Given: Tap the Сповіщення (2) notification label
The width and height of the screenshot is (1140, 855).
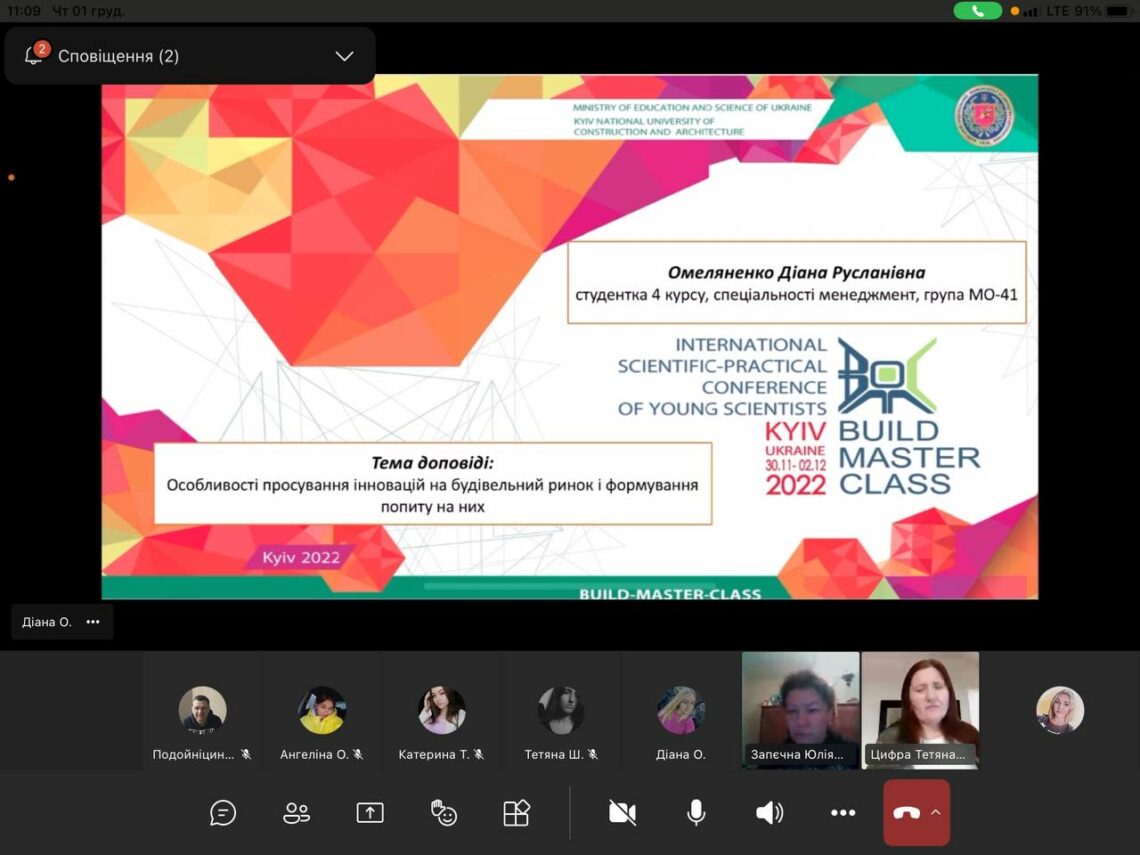Looking at the screenshot, I should tap(119, 56).
